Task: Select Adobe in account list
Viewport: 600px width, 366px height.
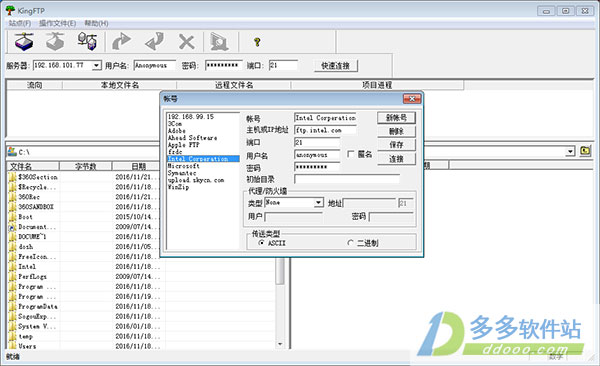Action: point(203,131)
